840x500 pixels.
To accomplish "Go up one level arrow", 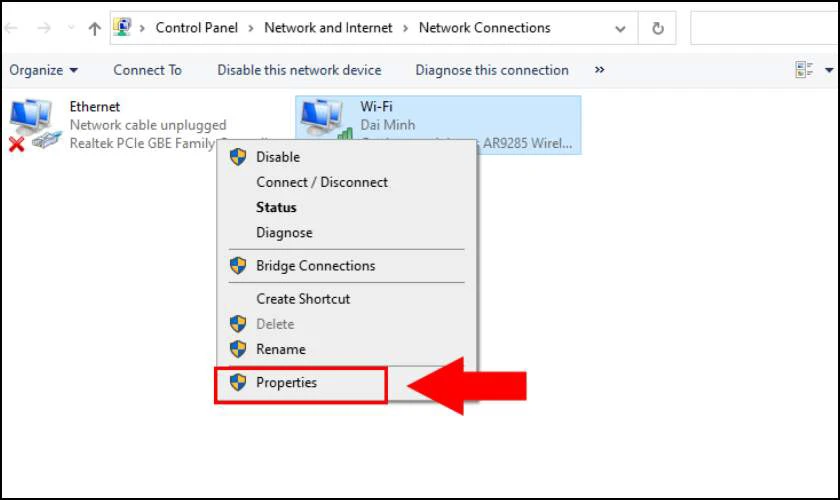I will coord(95,28).
